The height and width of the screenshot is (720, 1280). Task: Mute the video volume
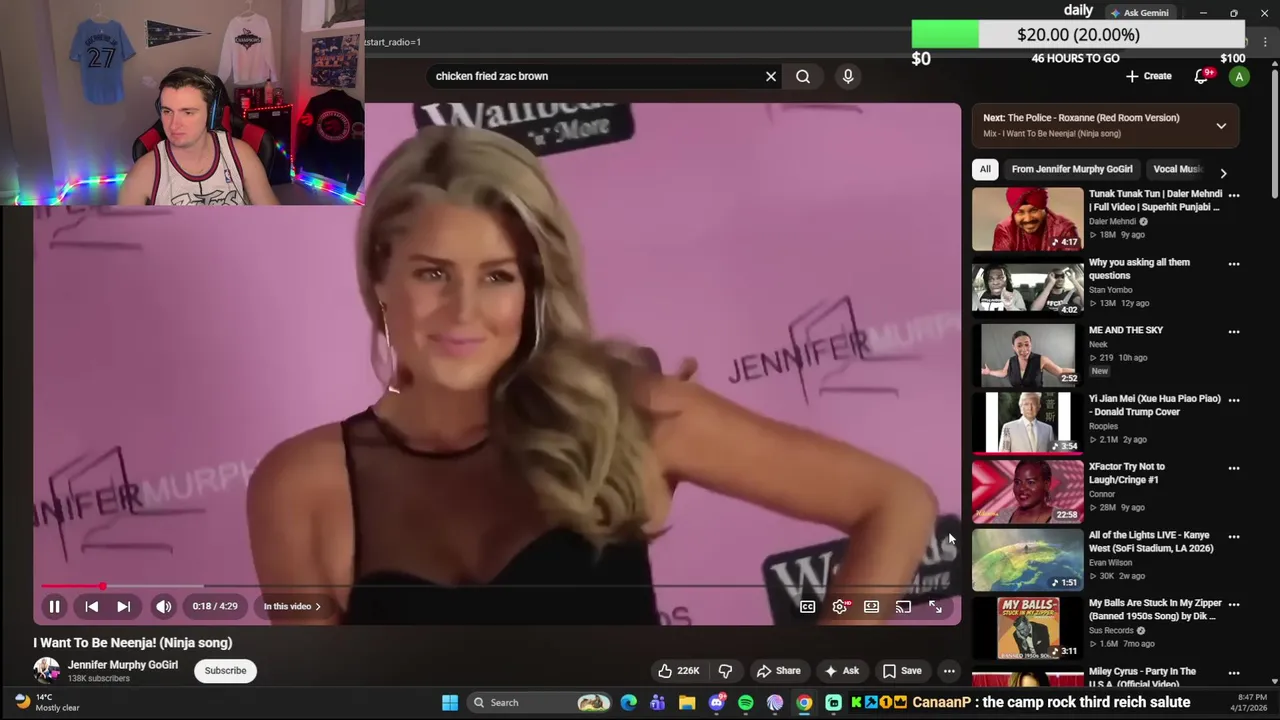pyautogui.click(x=164, y=606)
